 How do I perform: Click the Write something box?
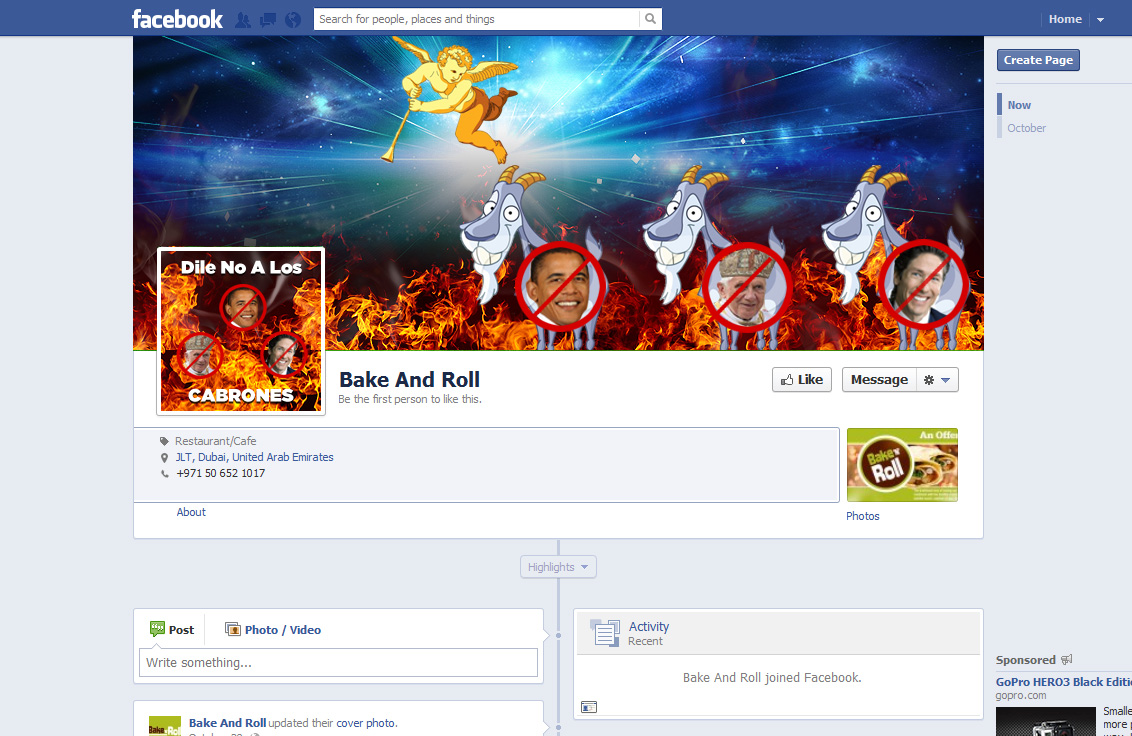pos(338,662)
